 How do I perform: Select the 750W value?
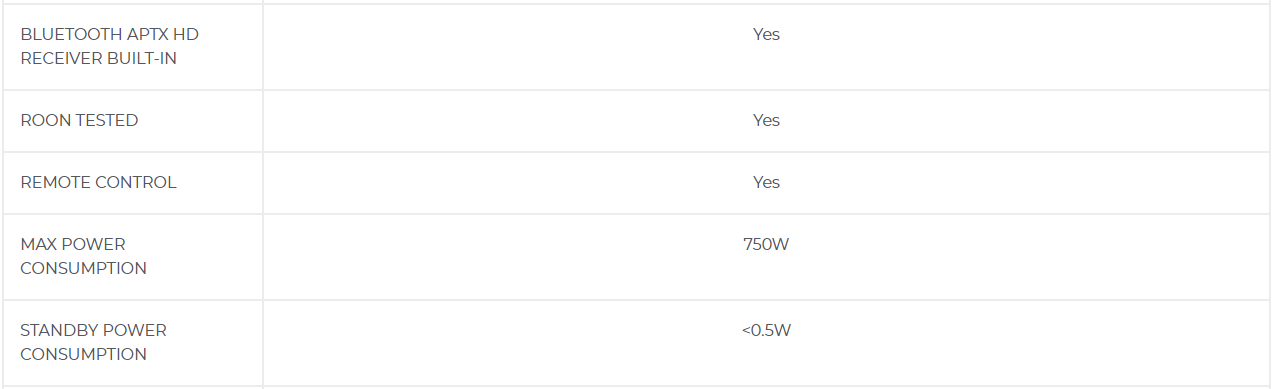click(x=766, y=244)
